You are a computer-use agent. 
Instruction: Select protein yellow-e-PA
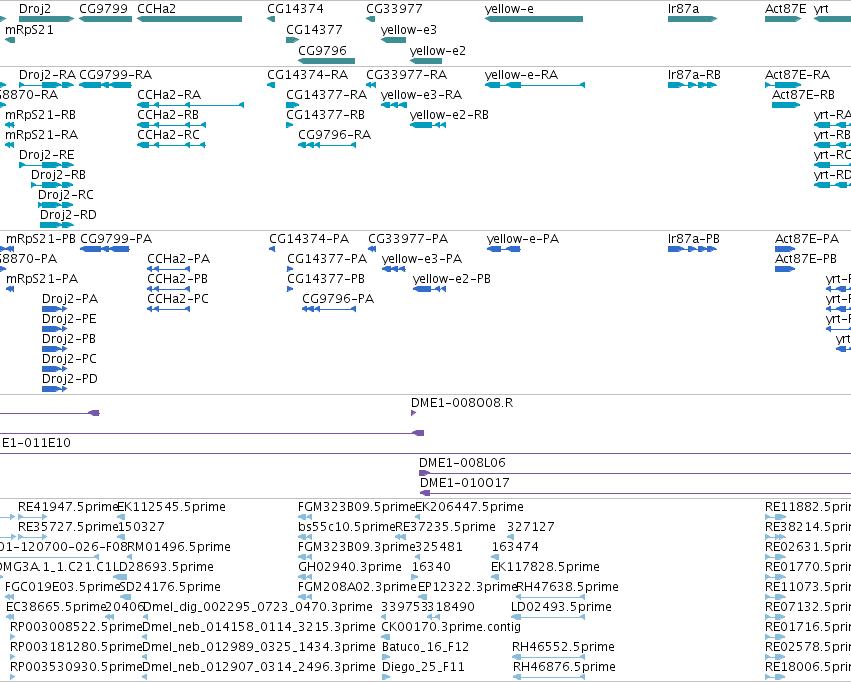click(x=504, y=249)
